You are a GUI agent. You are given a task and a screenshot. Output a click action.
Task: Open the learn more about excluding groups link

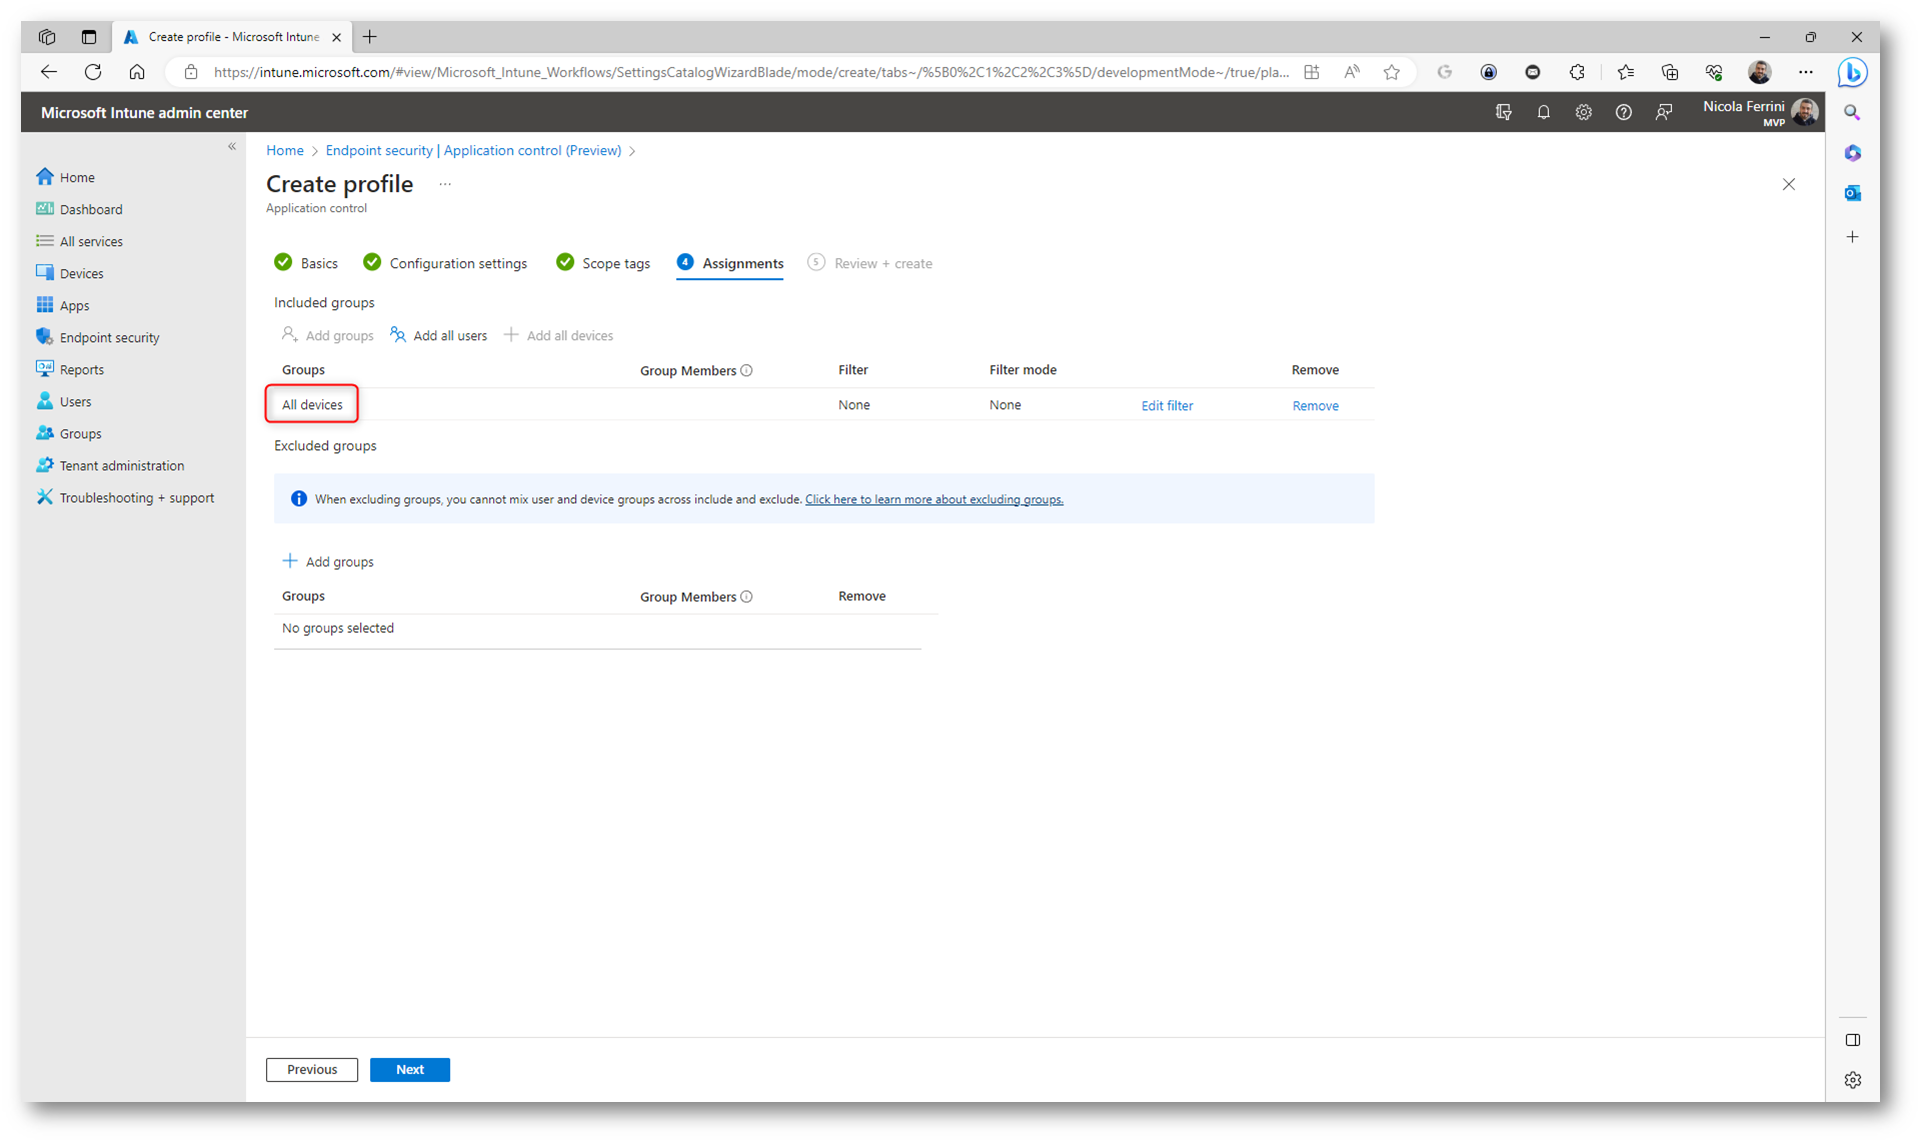934,499
